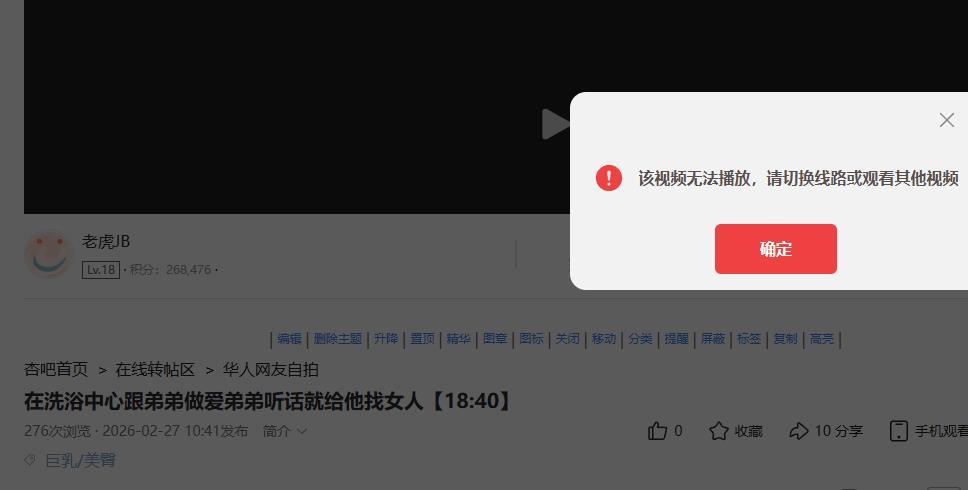This screenshot has height=490, width=968.
Task: Click the mobile phone 手机观看 icon
Action: point(898,431)
